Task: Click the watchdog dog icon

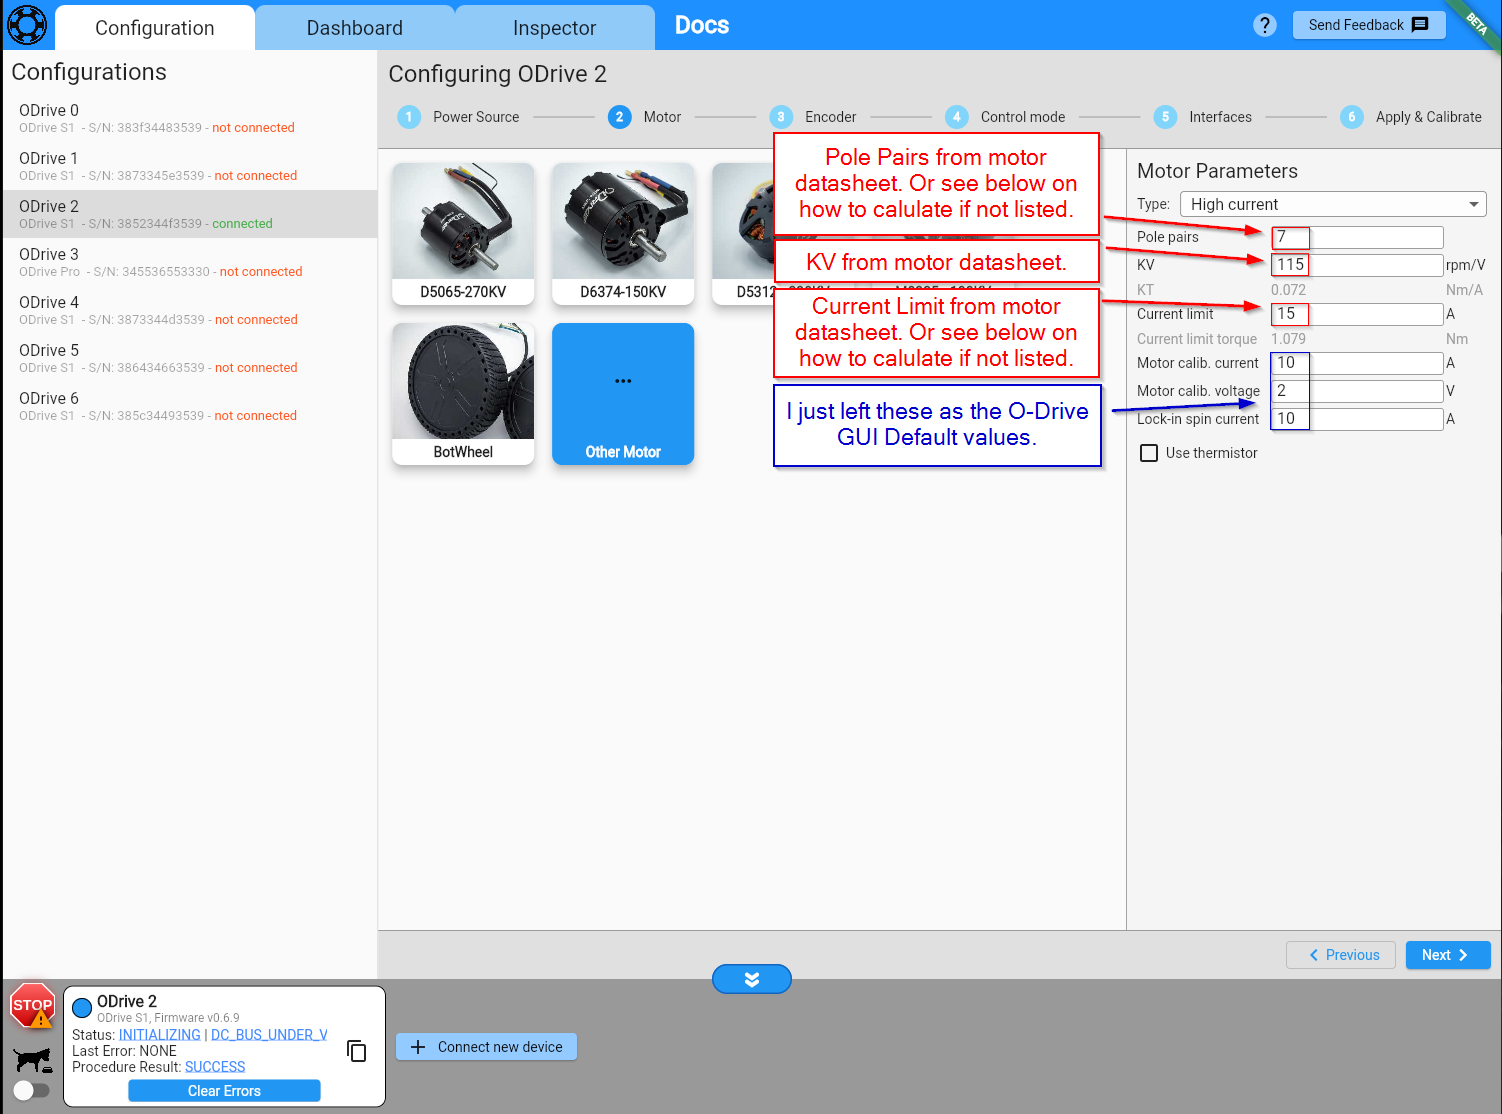Action: pos(32,1059)
